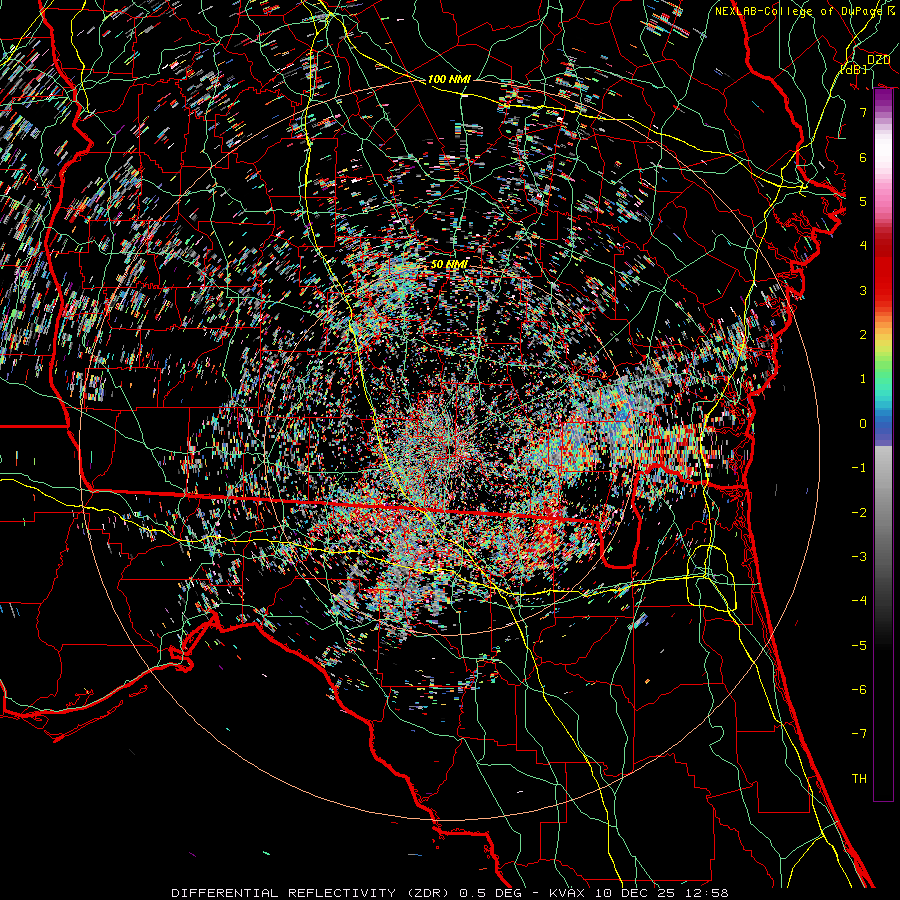Click the 100 NMI range ring label

[449, 79]
